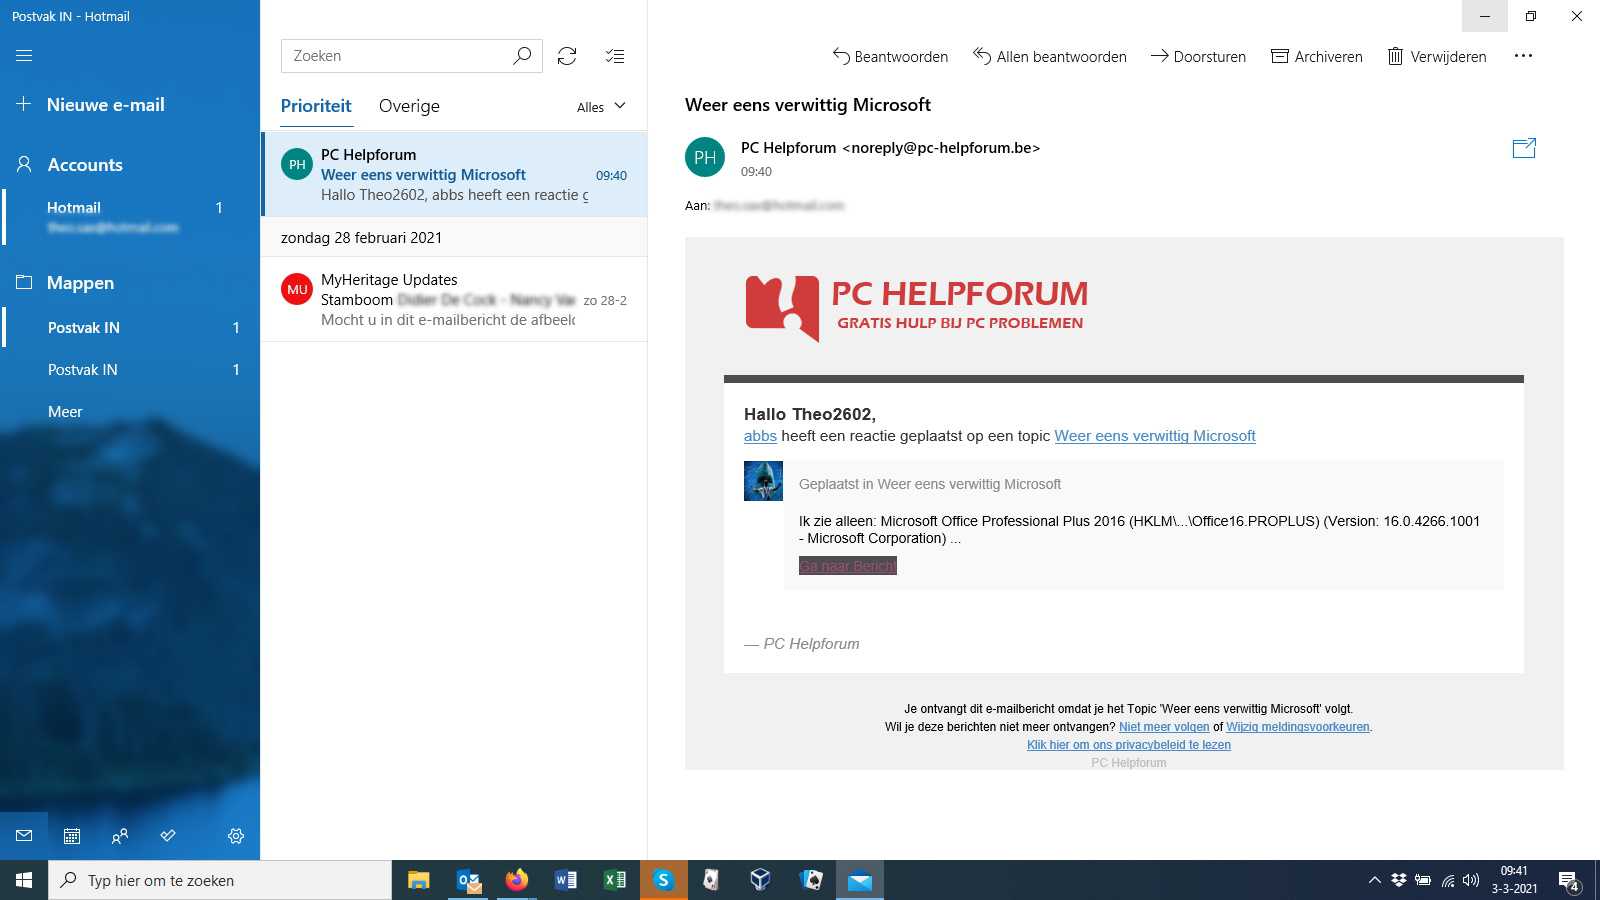Open Weer eens verwittig Microsoft topic link
This screenshot has width=1600, height=900.
[x=1155, y=436]
